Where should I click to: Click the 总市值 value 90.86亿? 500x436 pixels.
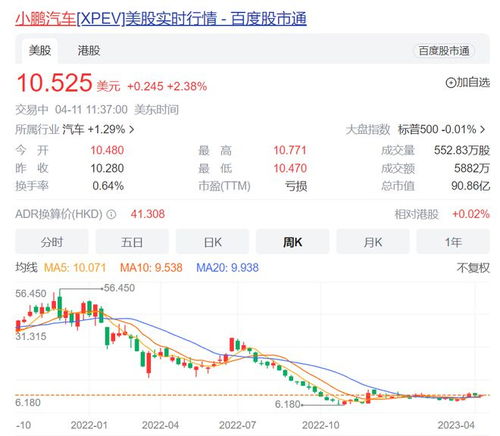470,186
